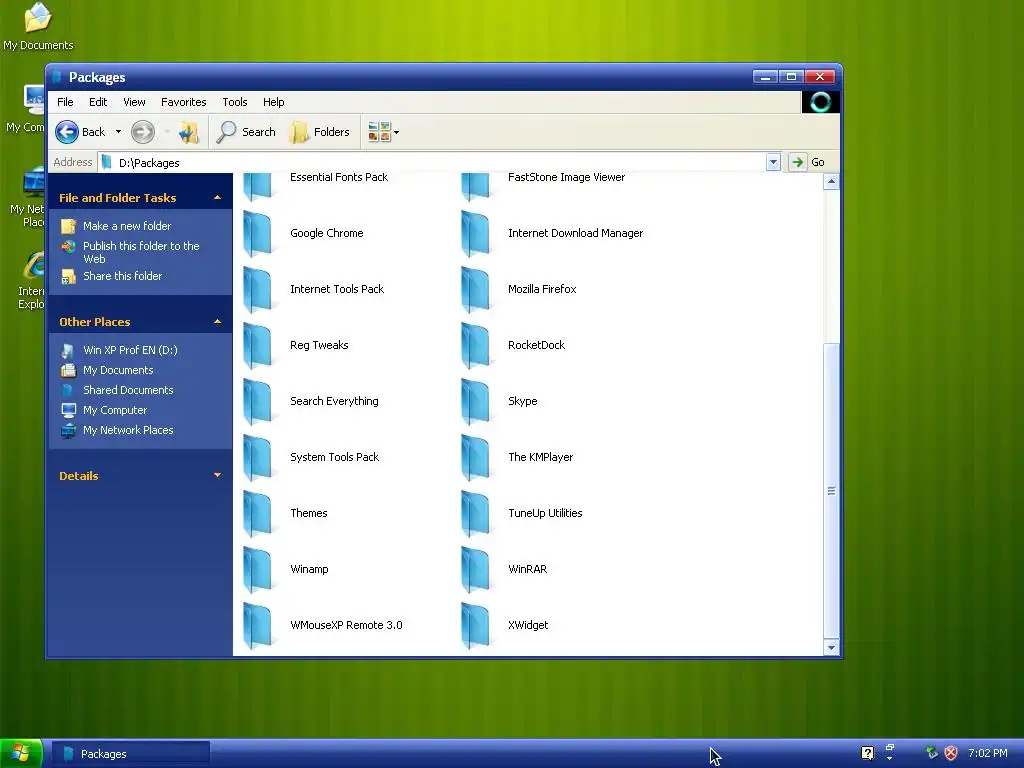Viewport: 1024px width, 768px height.
Task: Open the Back history dropdown arrow
Action: [x=118, y=132]
